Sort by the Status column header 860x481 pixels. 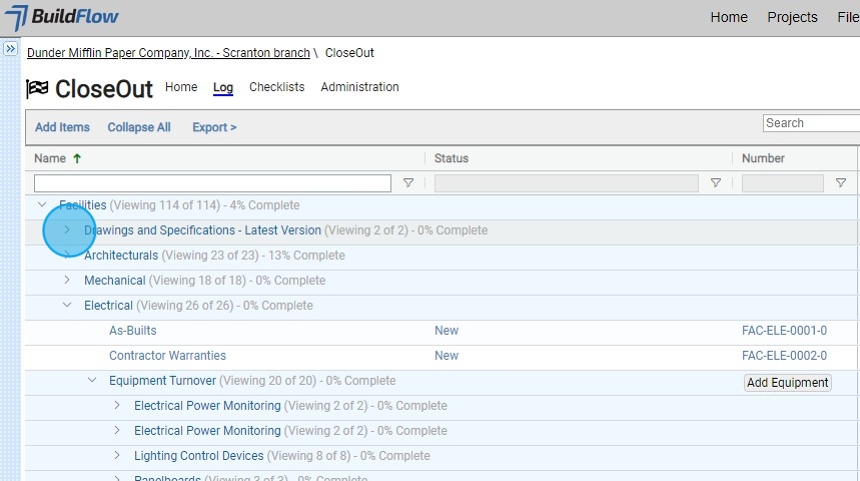[x=451, y=159]
